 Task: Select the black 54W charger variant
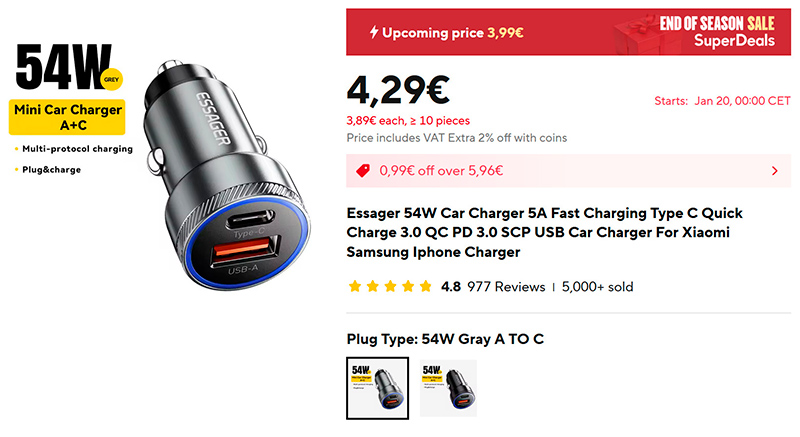[x=448, y=388]
